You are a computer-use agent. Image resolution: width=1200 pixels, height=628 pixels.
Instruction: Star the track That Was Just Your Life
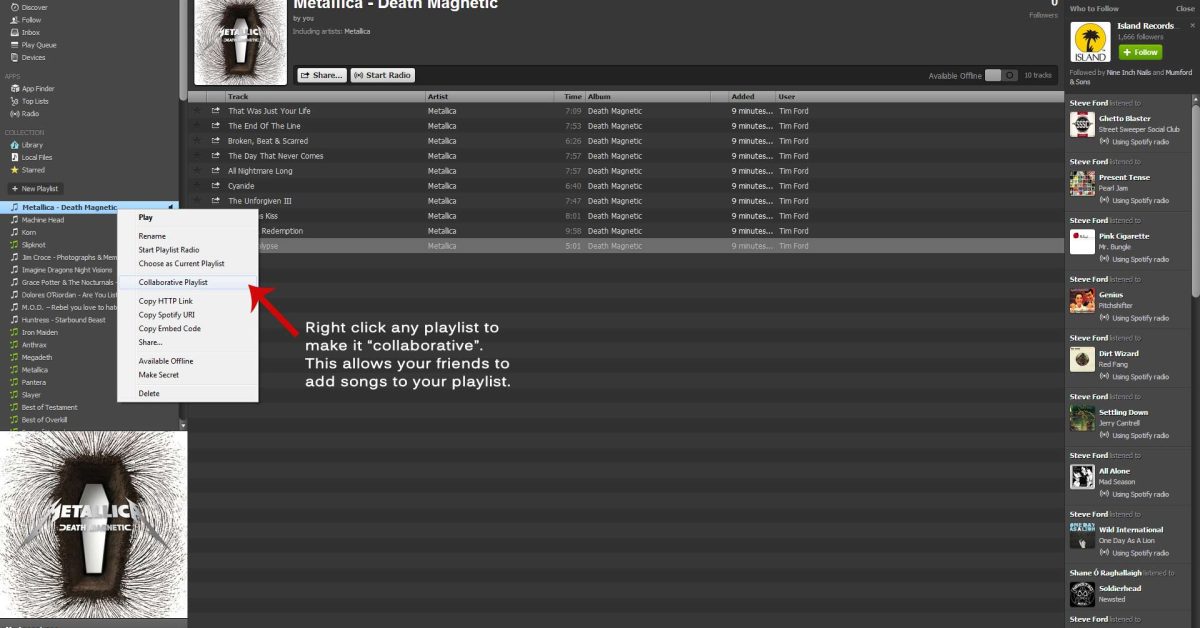[x=197, y=111]
